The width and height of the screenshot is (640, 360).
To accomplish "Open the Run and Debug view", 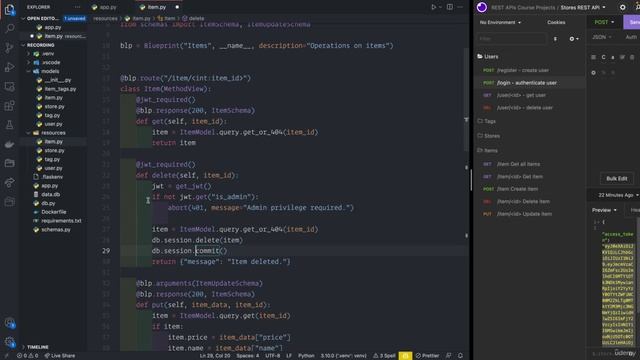I will pyautogui.click(x=9, y=67).
